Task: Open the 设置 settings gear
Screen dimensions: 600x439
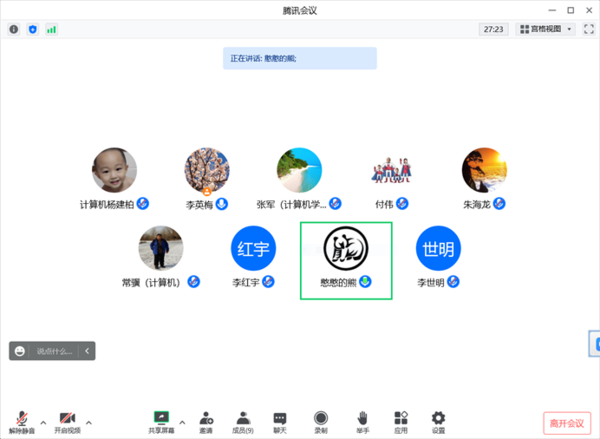Action: click(x=438, y=422)
